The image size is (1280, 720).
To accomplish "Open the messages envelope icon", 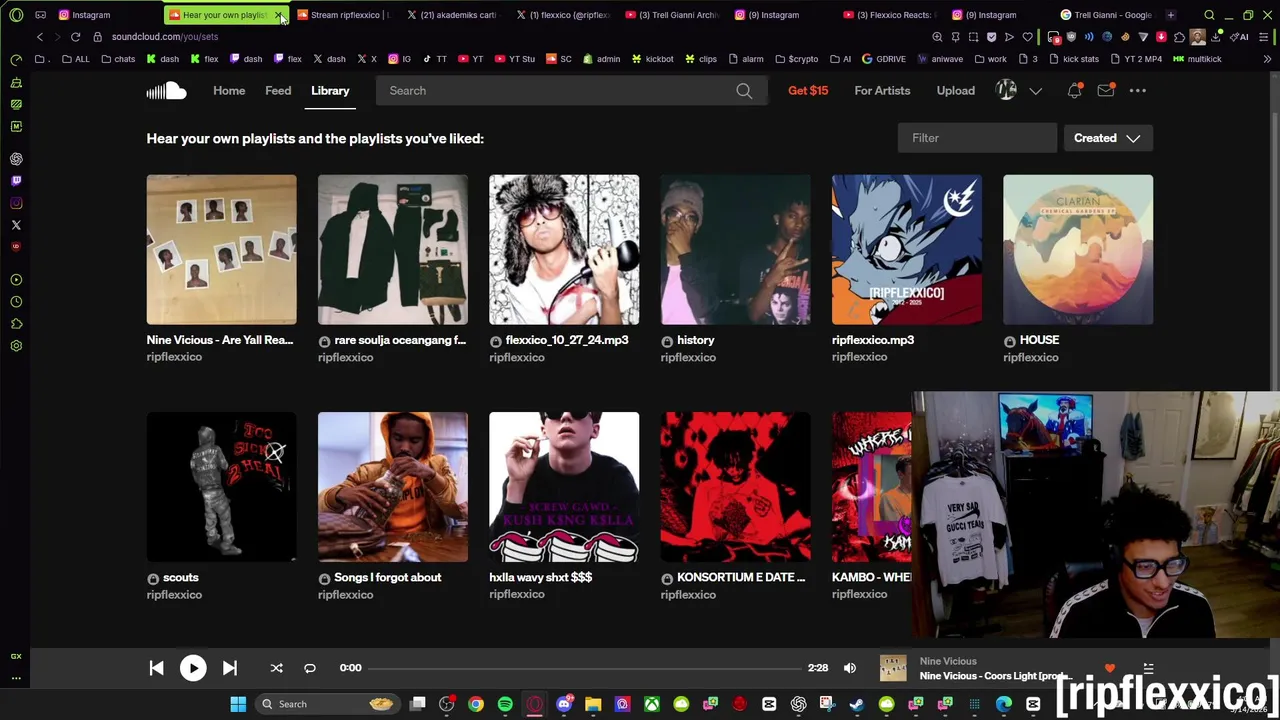I will click(x=1106, y=91).
